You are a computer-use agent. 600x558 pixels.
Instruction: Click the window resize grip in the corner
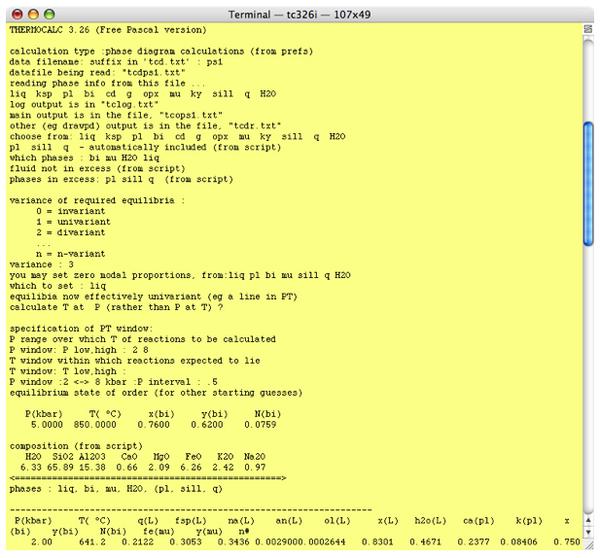(x=588, y=544)
